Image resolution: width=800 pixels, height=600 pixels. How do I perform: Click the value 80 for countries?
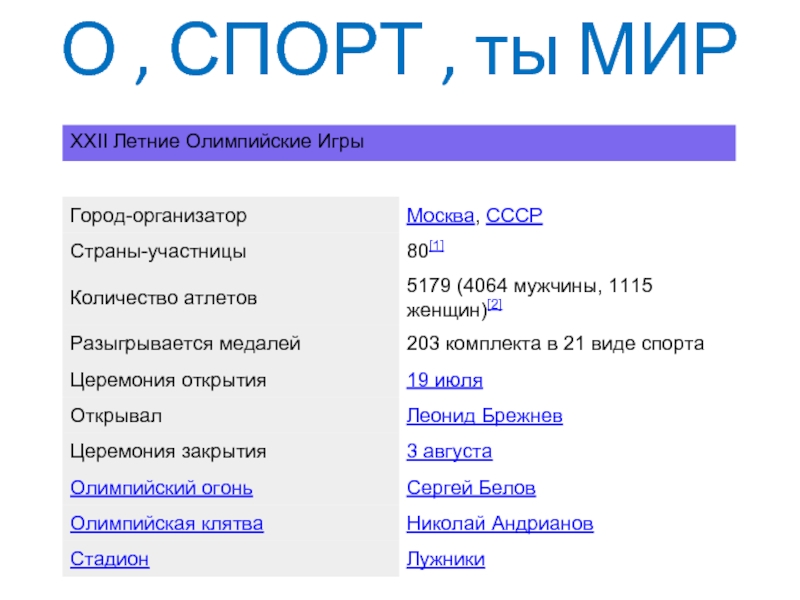point(417,252)
